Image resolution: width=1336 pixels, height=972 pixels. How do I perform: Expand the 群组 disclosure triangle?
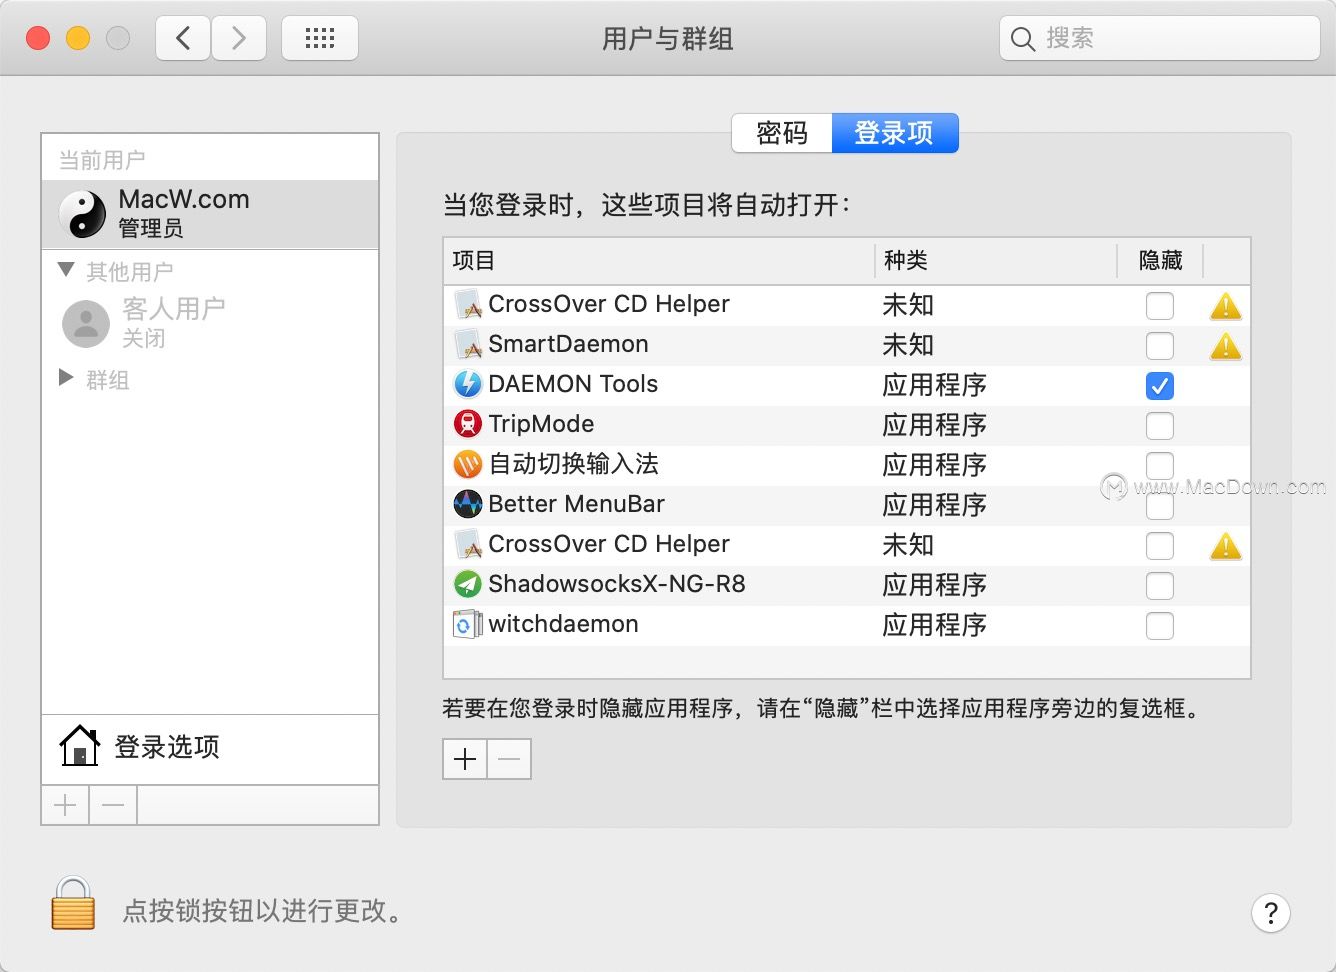coord(65,377)
